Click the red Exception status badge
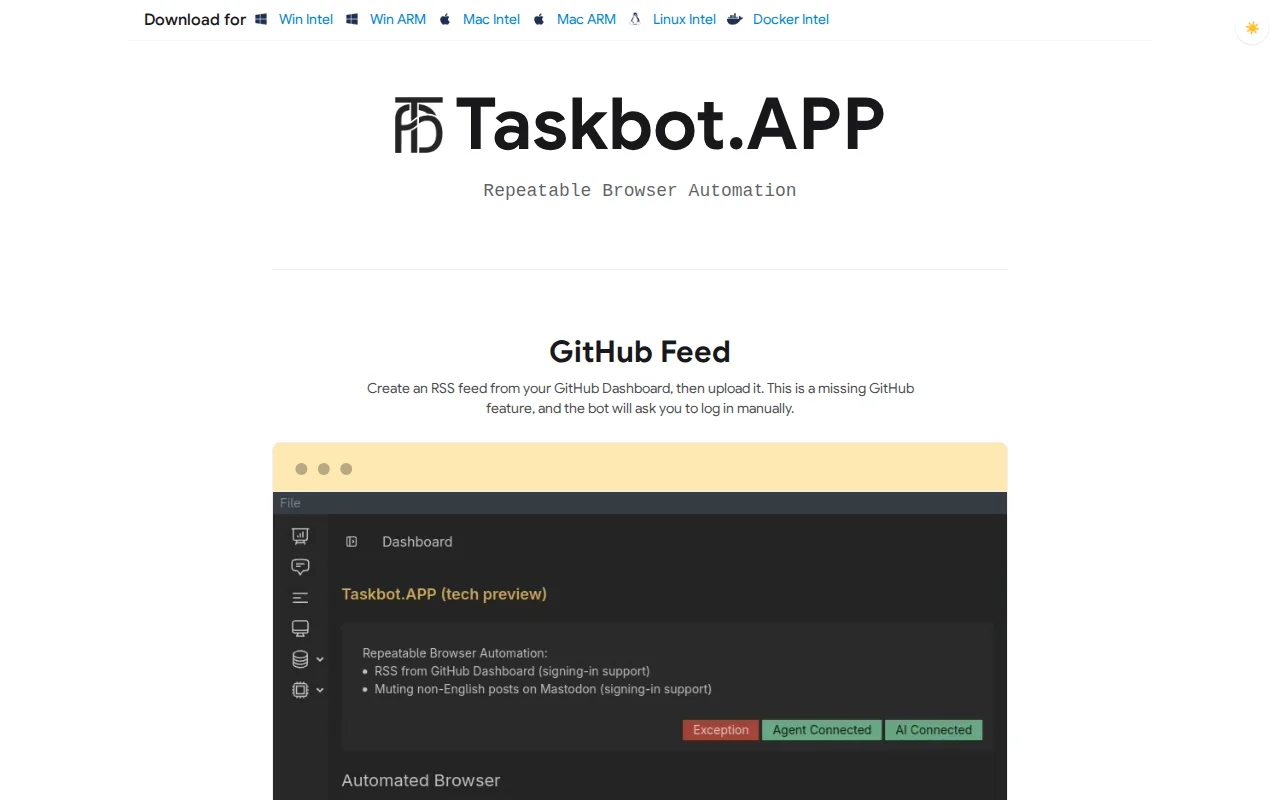Screen dimensions: 1280x800 click(720, 730)
